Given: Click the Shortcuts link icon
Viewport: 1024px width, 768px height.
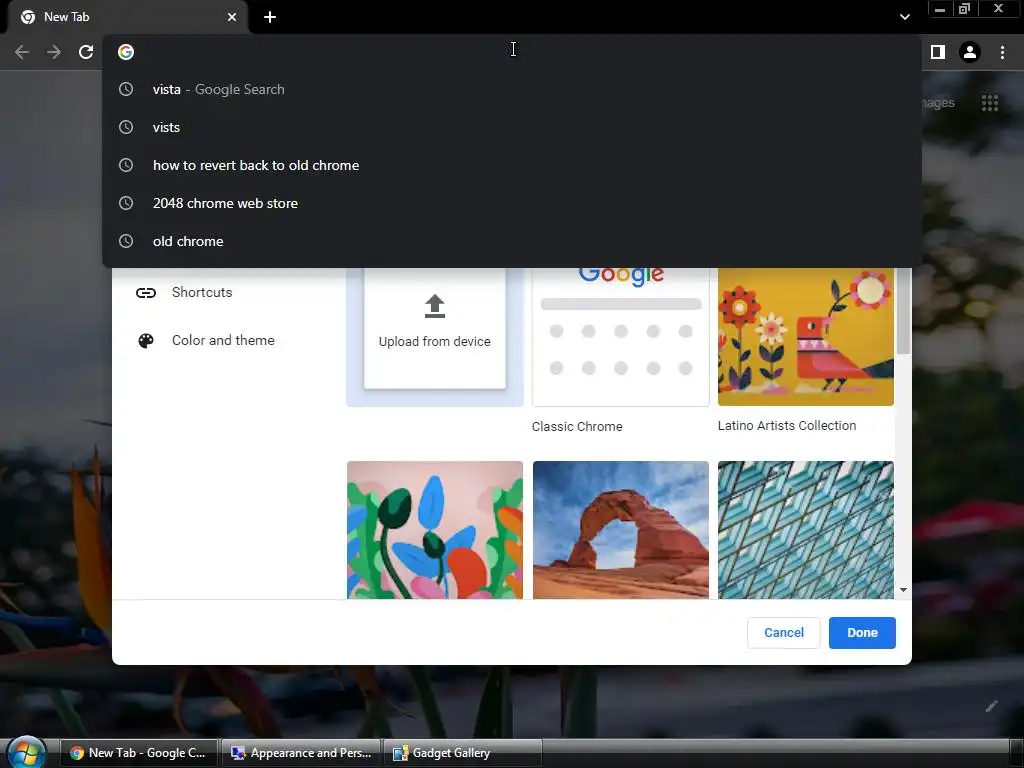Looking at the screenshot, I should (146, 293).
